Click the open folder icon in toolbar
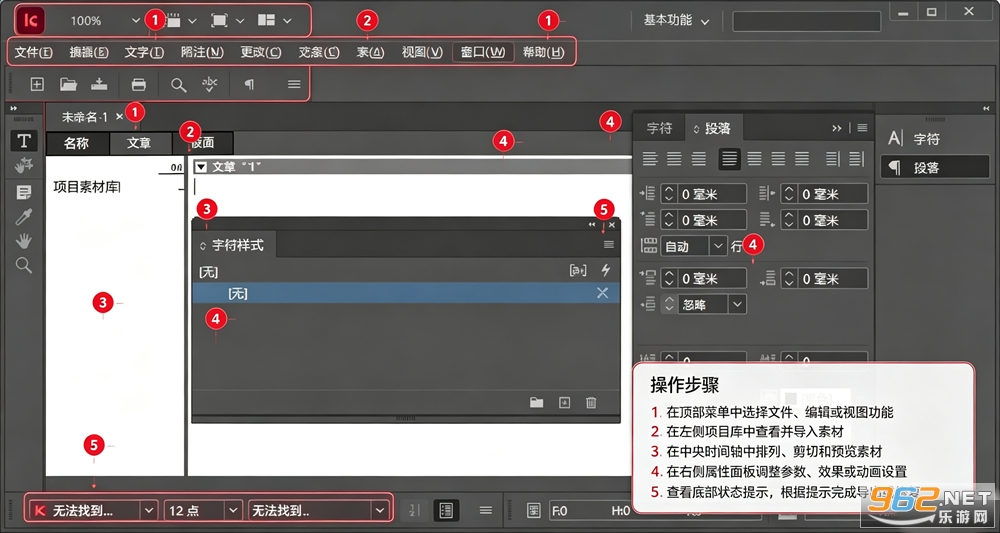1000x533 pixels. 68,84
